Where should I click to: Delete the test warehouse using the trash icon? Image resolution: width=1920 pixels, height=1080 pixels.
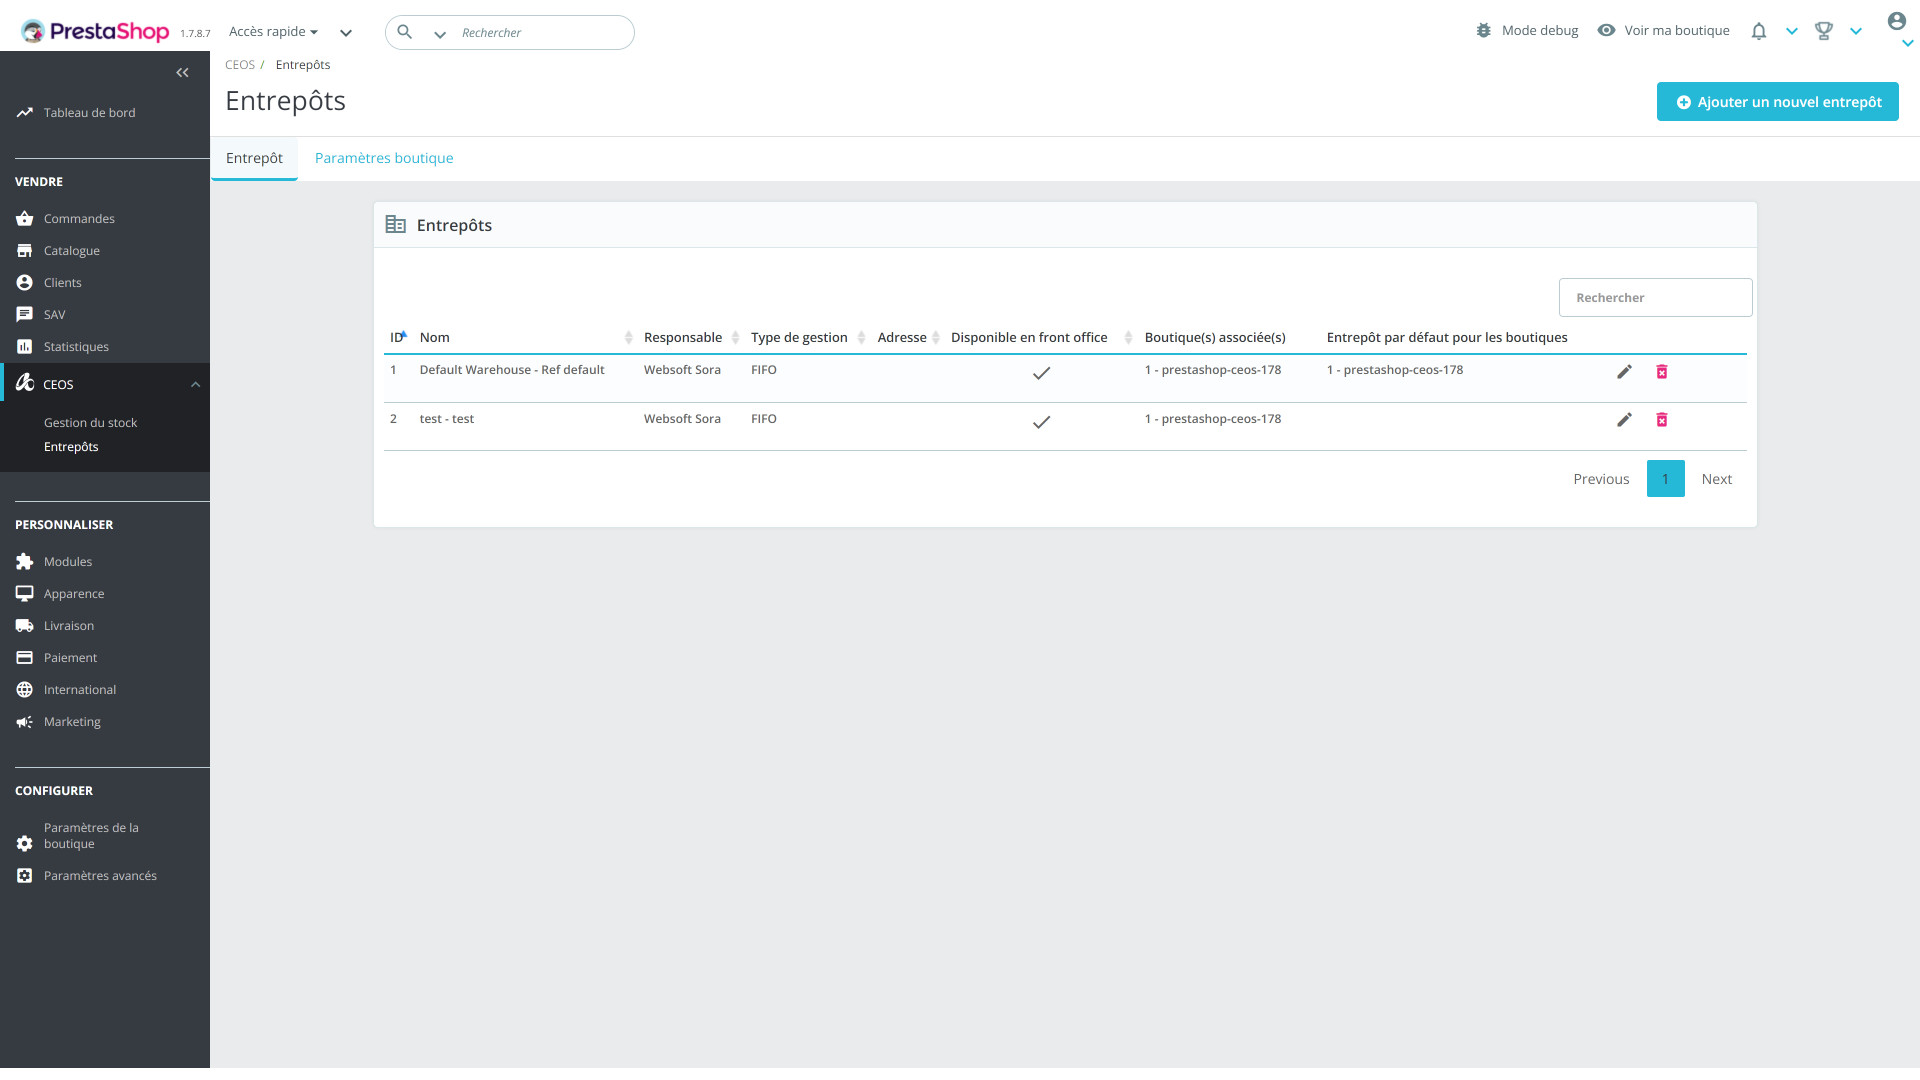tap(1661, 420)
